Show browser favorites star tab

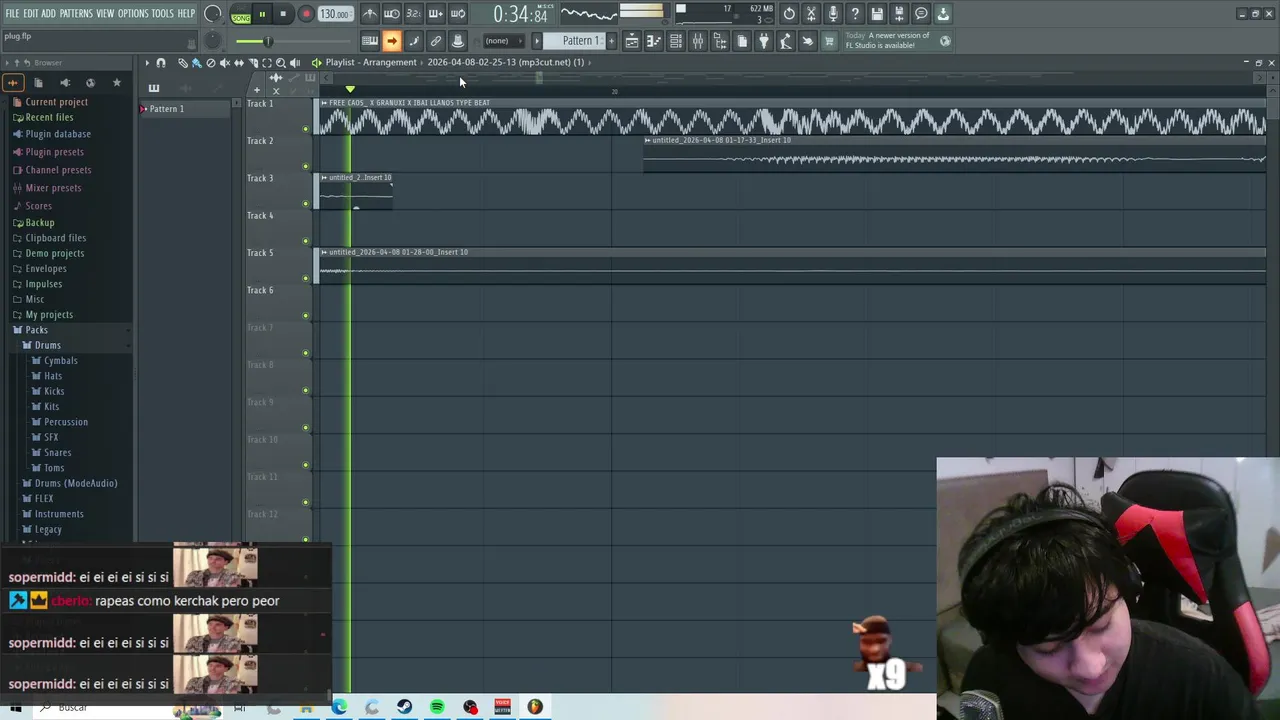click(116, 82)
